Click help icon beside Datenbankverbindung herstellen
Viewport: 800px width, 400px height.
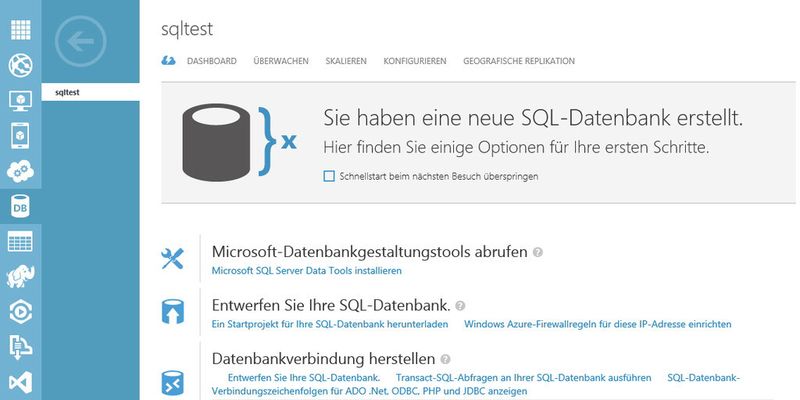tap(445, 359)
